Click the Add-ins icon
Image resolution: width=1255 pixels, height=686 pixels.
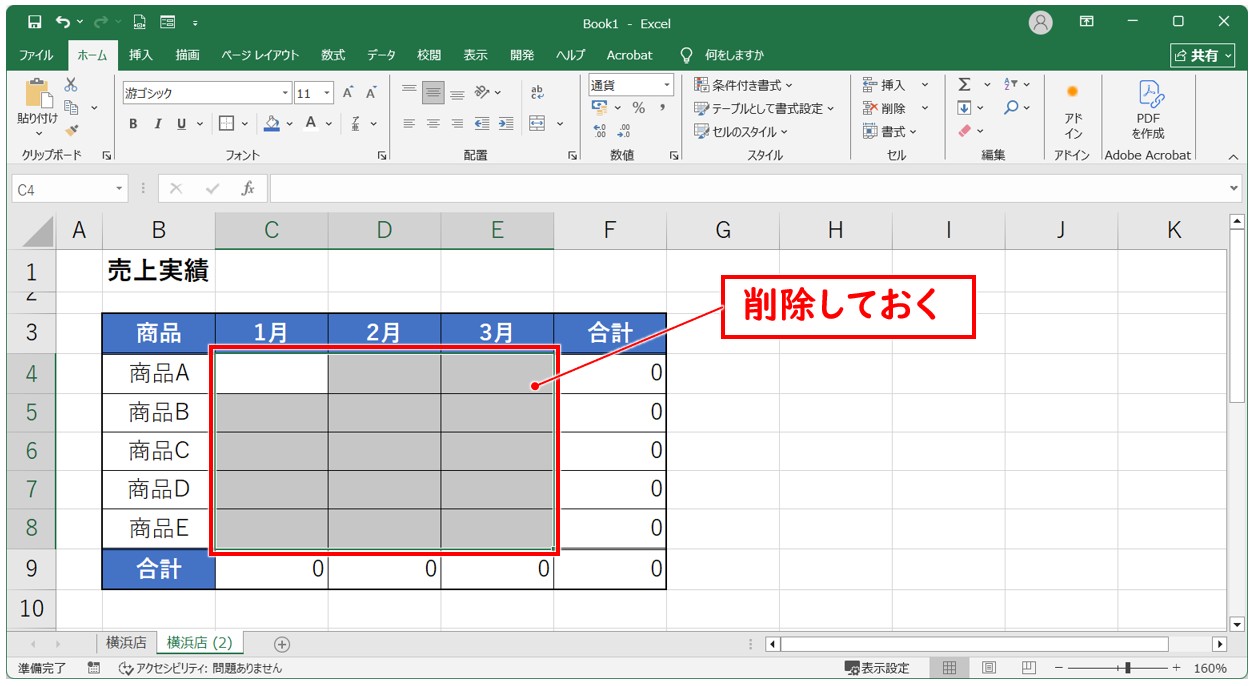click(1072, 110)
